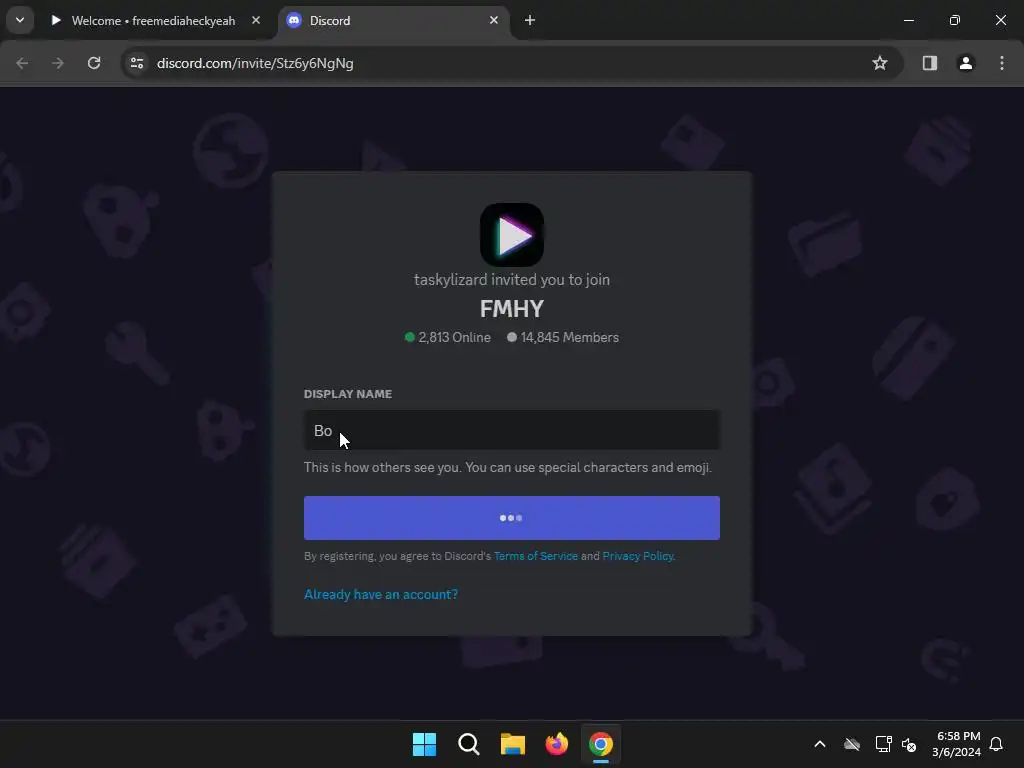Viewport: 1024px width, 768px height.
Task: Open Windows notifications bell
Action: [996, 744]
